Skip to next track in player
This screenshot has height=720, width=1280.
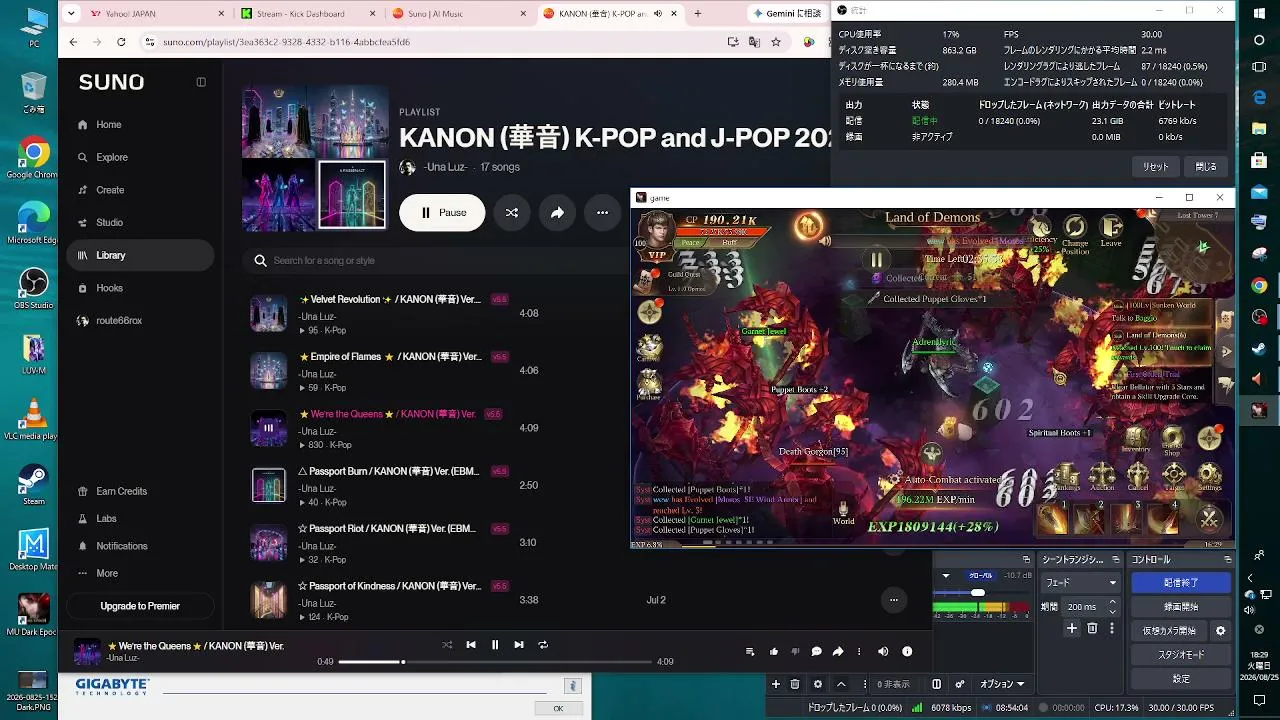(519, 645)
